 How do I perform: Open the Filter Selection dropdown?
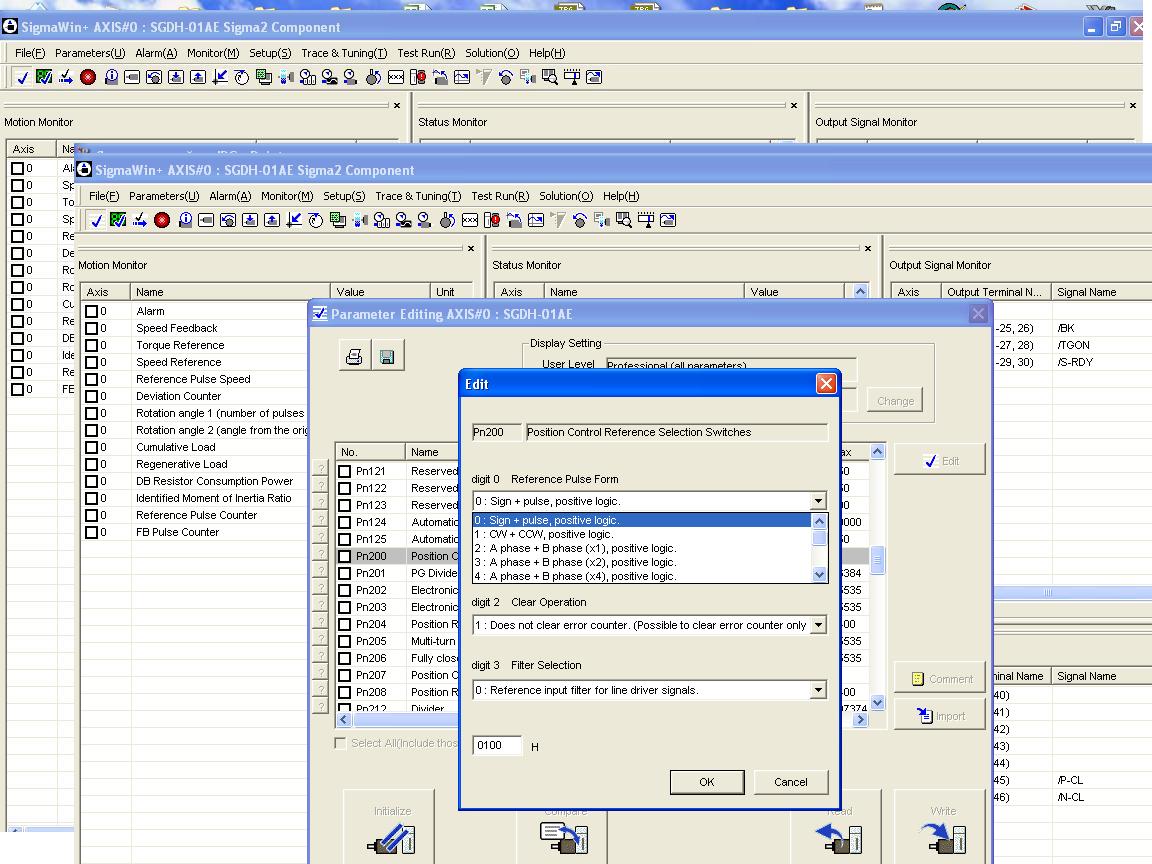(818, 690)
